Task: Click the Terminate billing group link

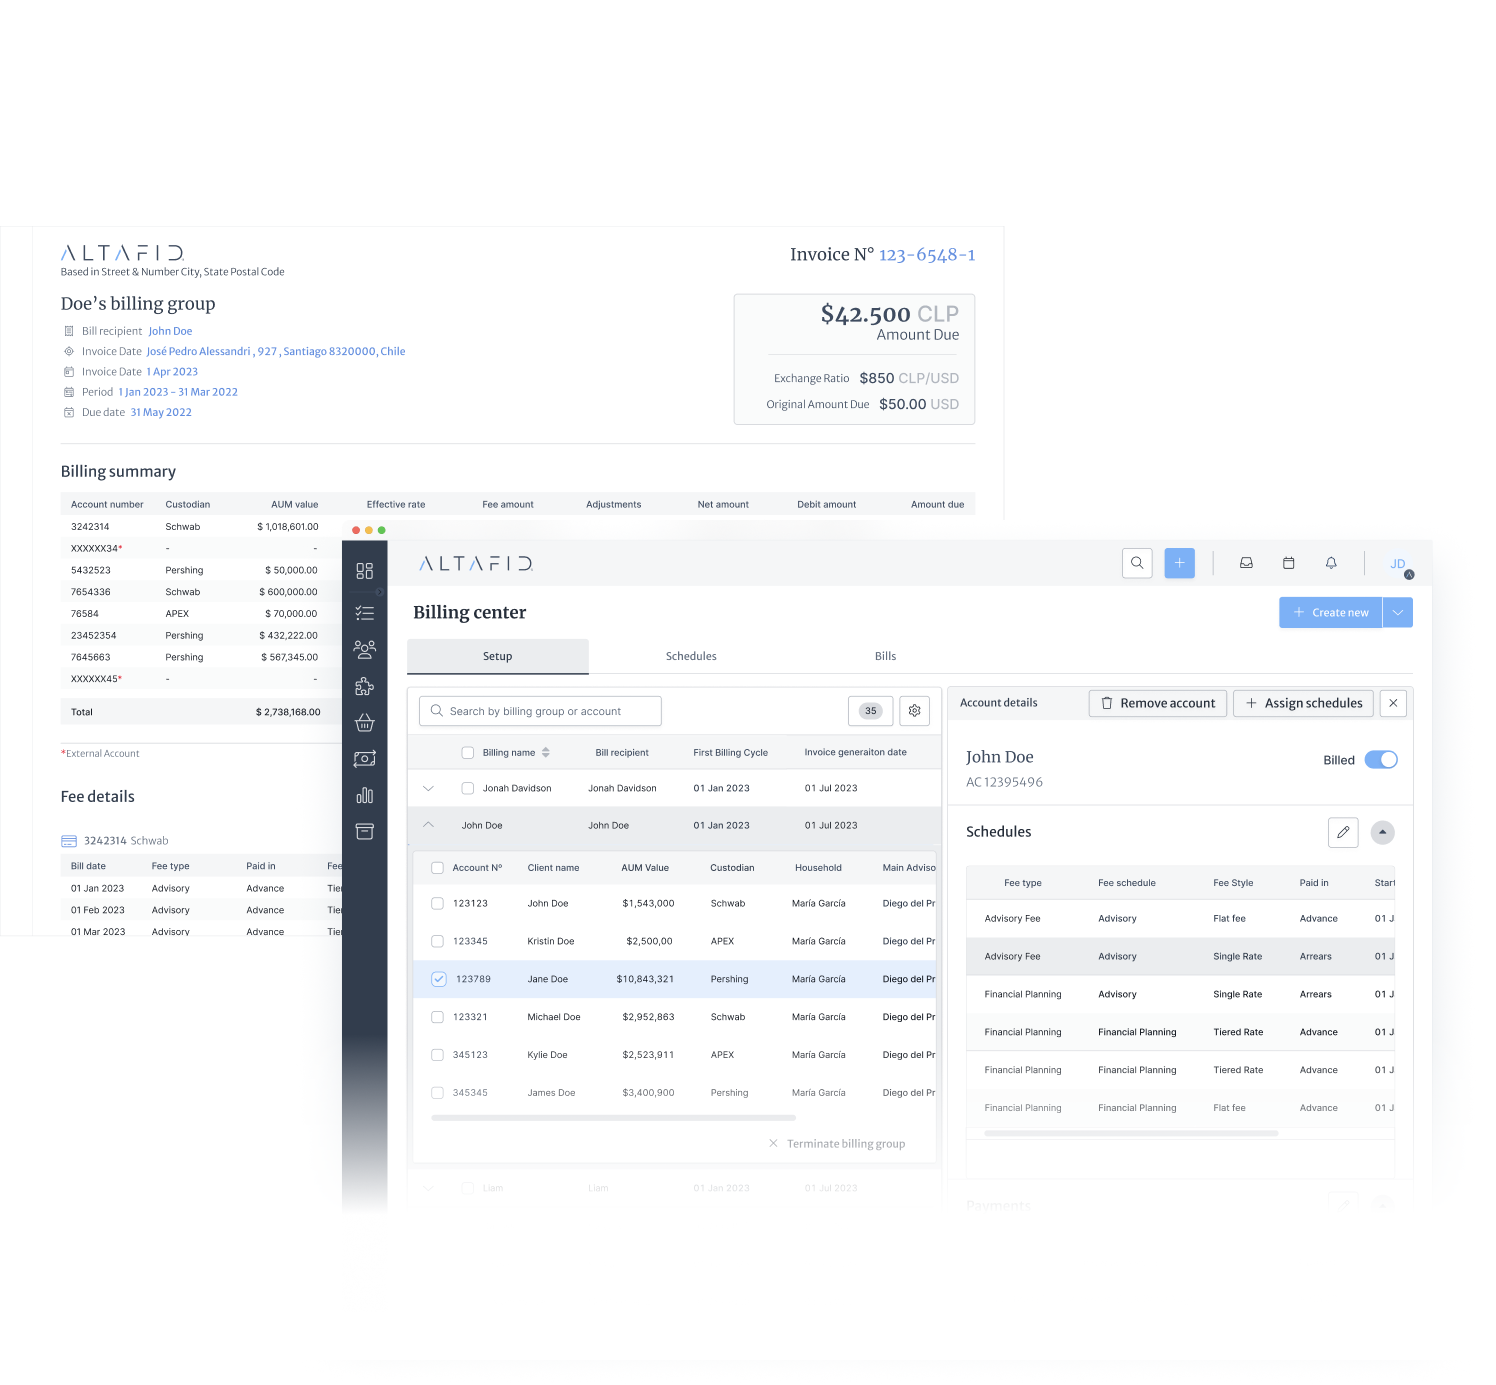Action: click(847, 1143)
